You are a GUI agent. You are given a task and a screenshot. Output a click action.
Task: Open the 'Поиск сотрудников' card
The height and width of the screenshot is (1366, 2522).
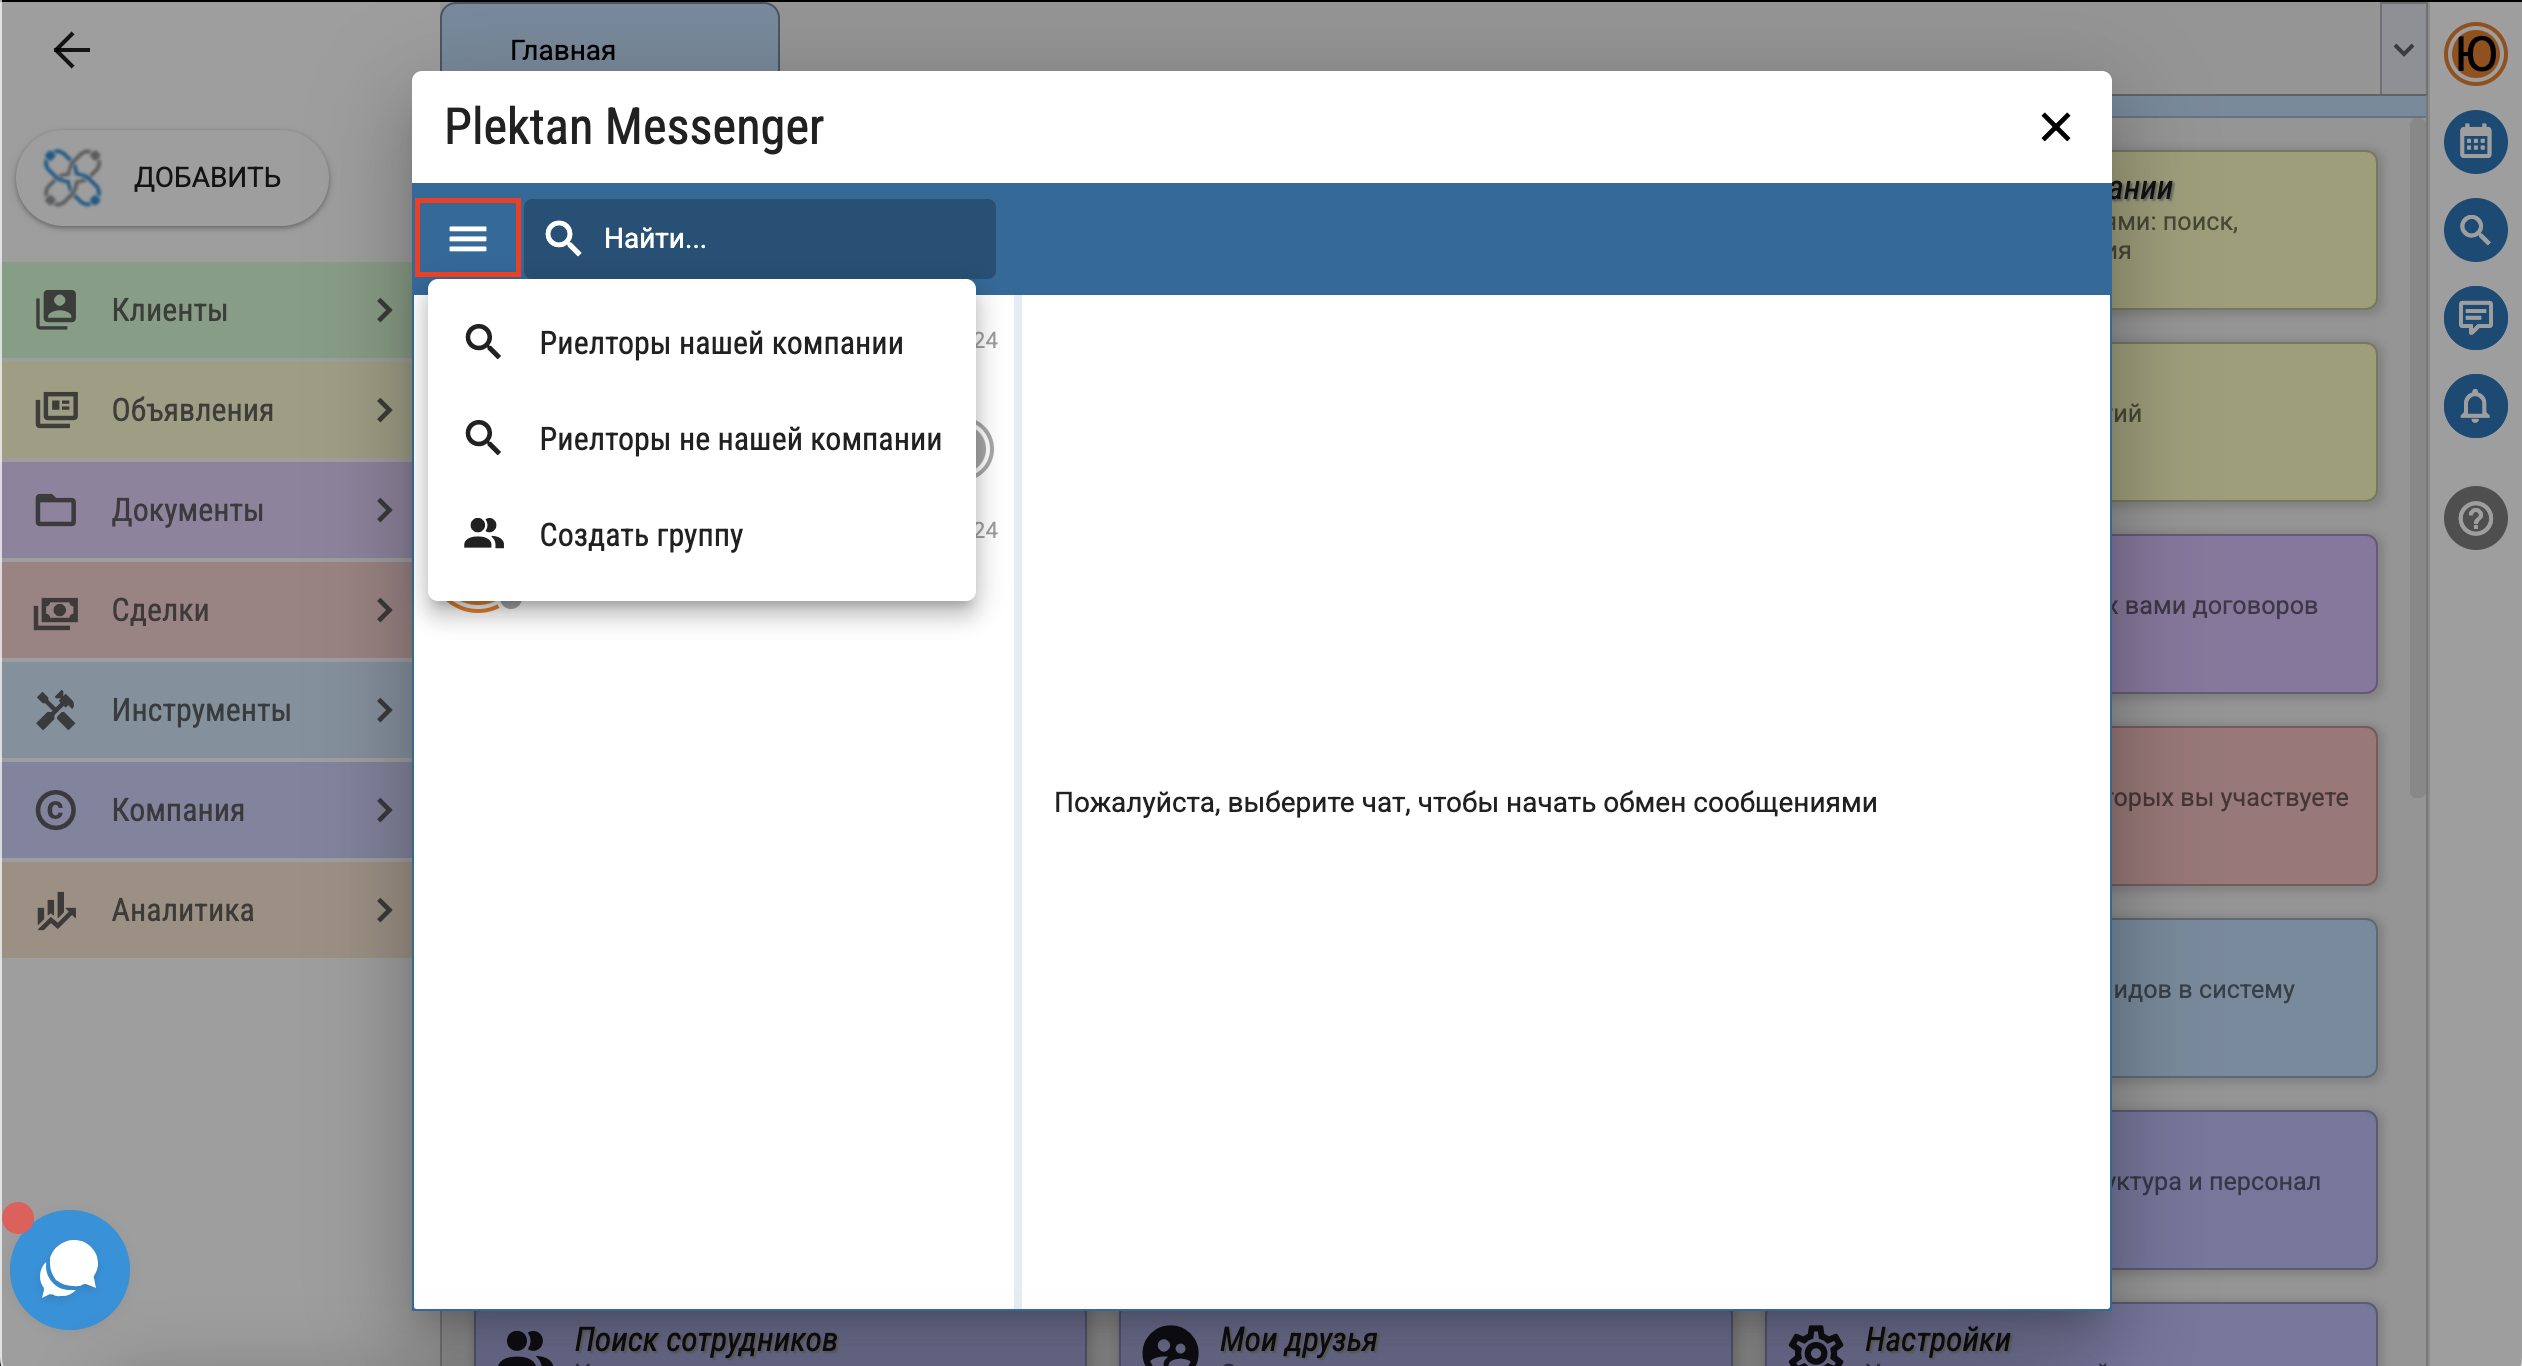coord(780,1337)
